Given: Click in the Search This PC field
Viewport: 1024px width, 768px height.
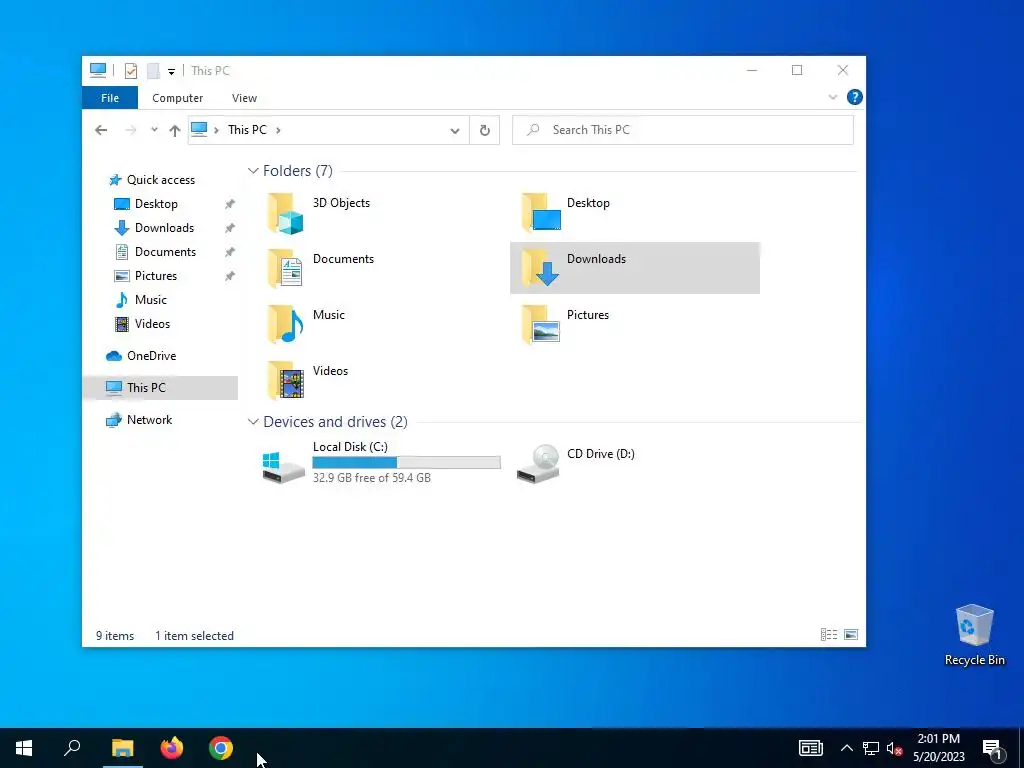Looking at the screenshot, I should click(682, 130).
